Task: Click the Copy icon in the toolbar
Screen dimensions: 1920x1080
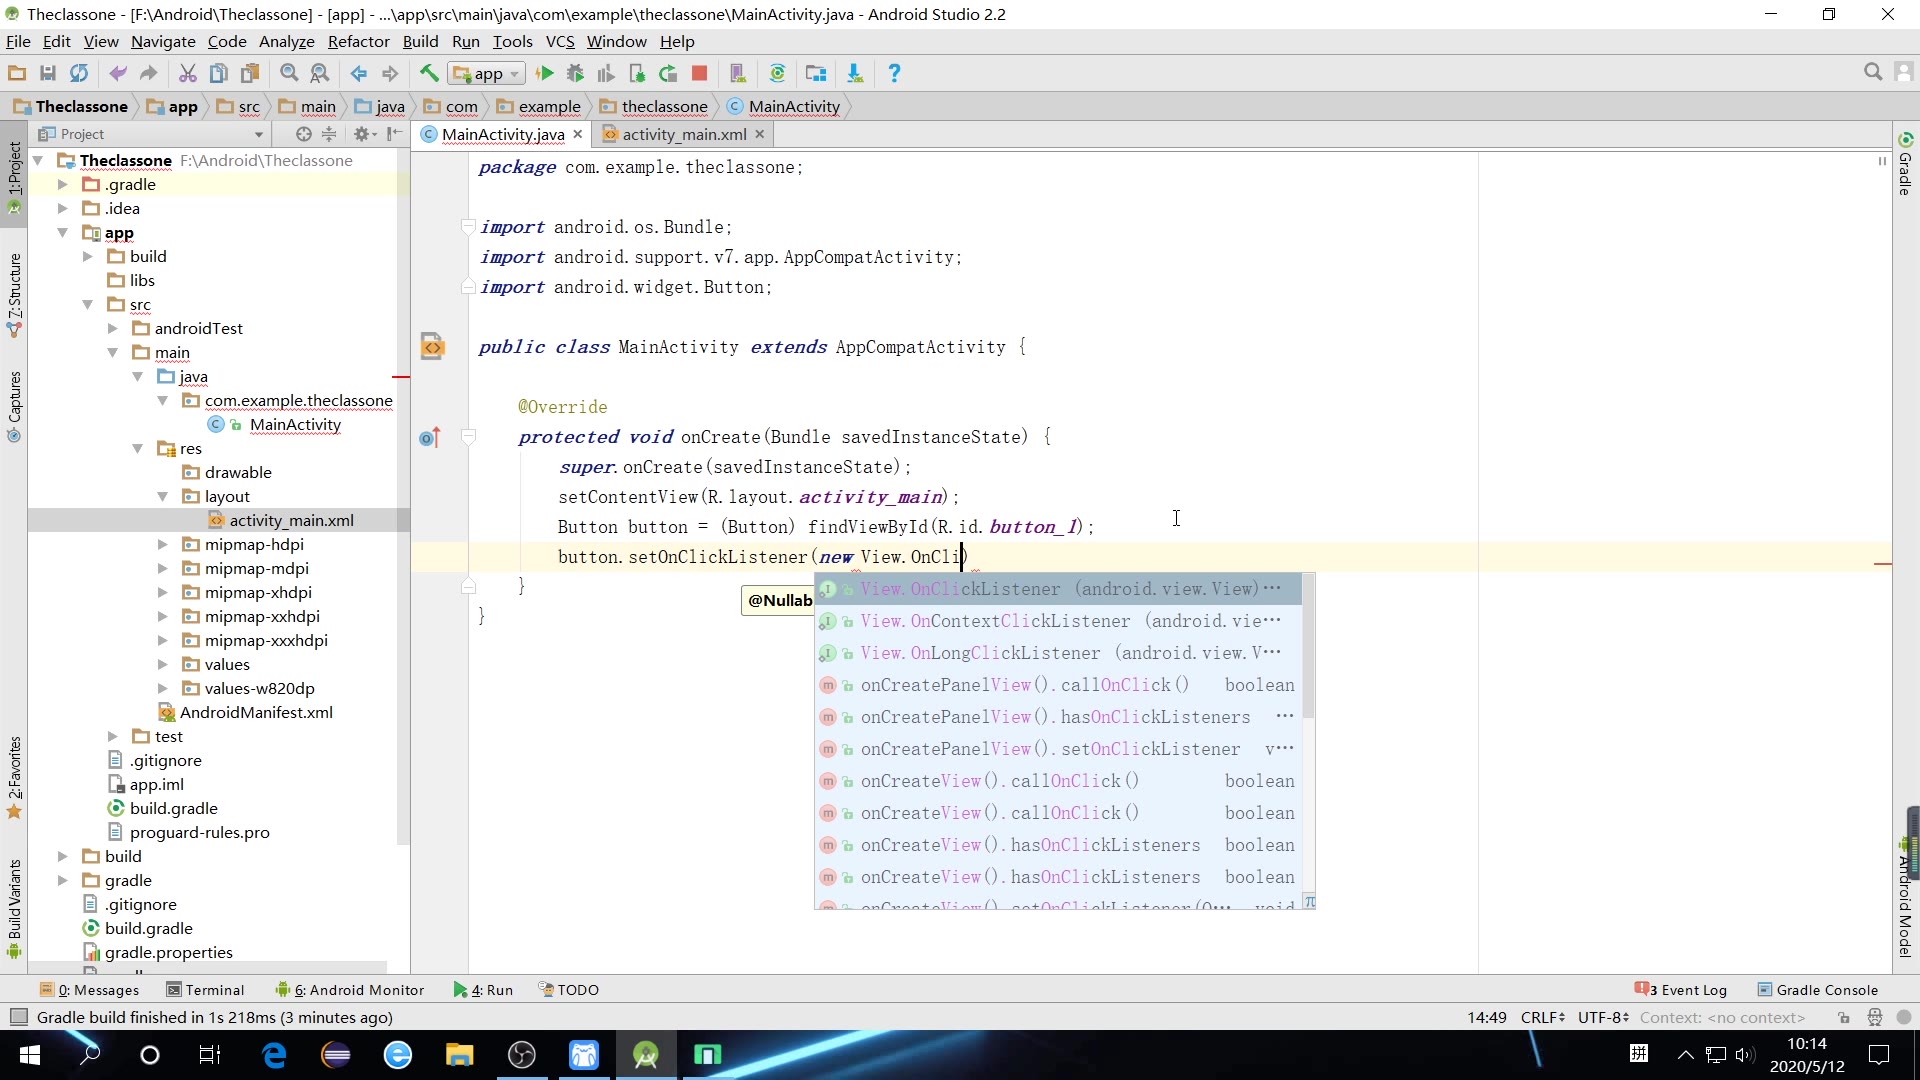Action: [218, 73]
